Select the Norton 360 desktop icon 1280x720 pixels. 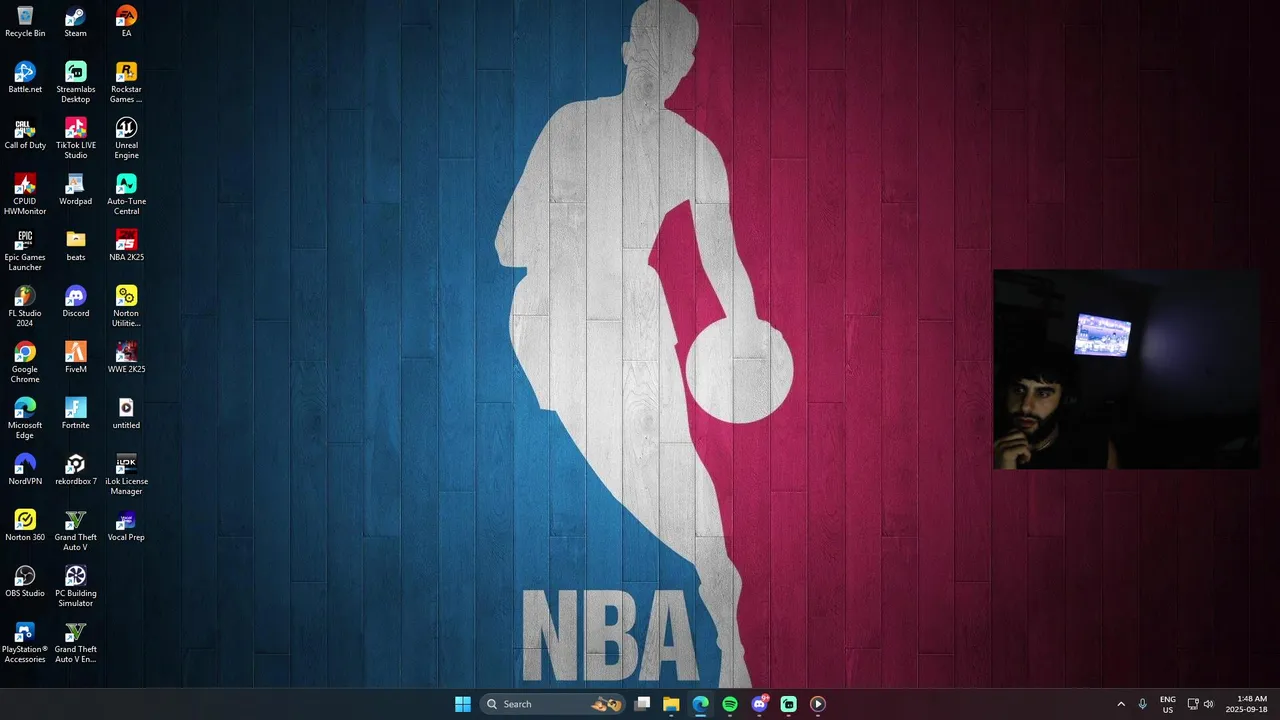[x=25, y=526]
